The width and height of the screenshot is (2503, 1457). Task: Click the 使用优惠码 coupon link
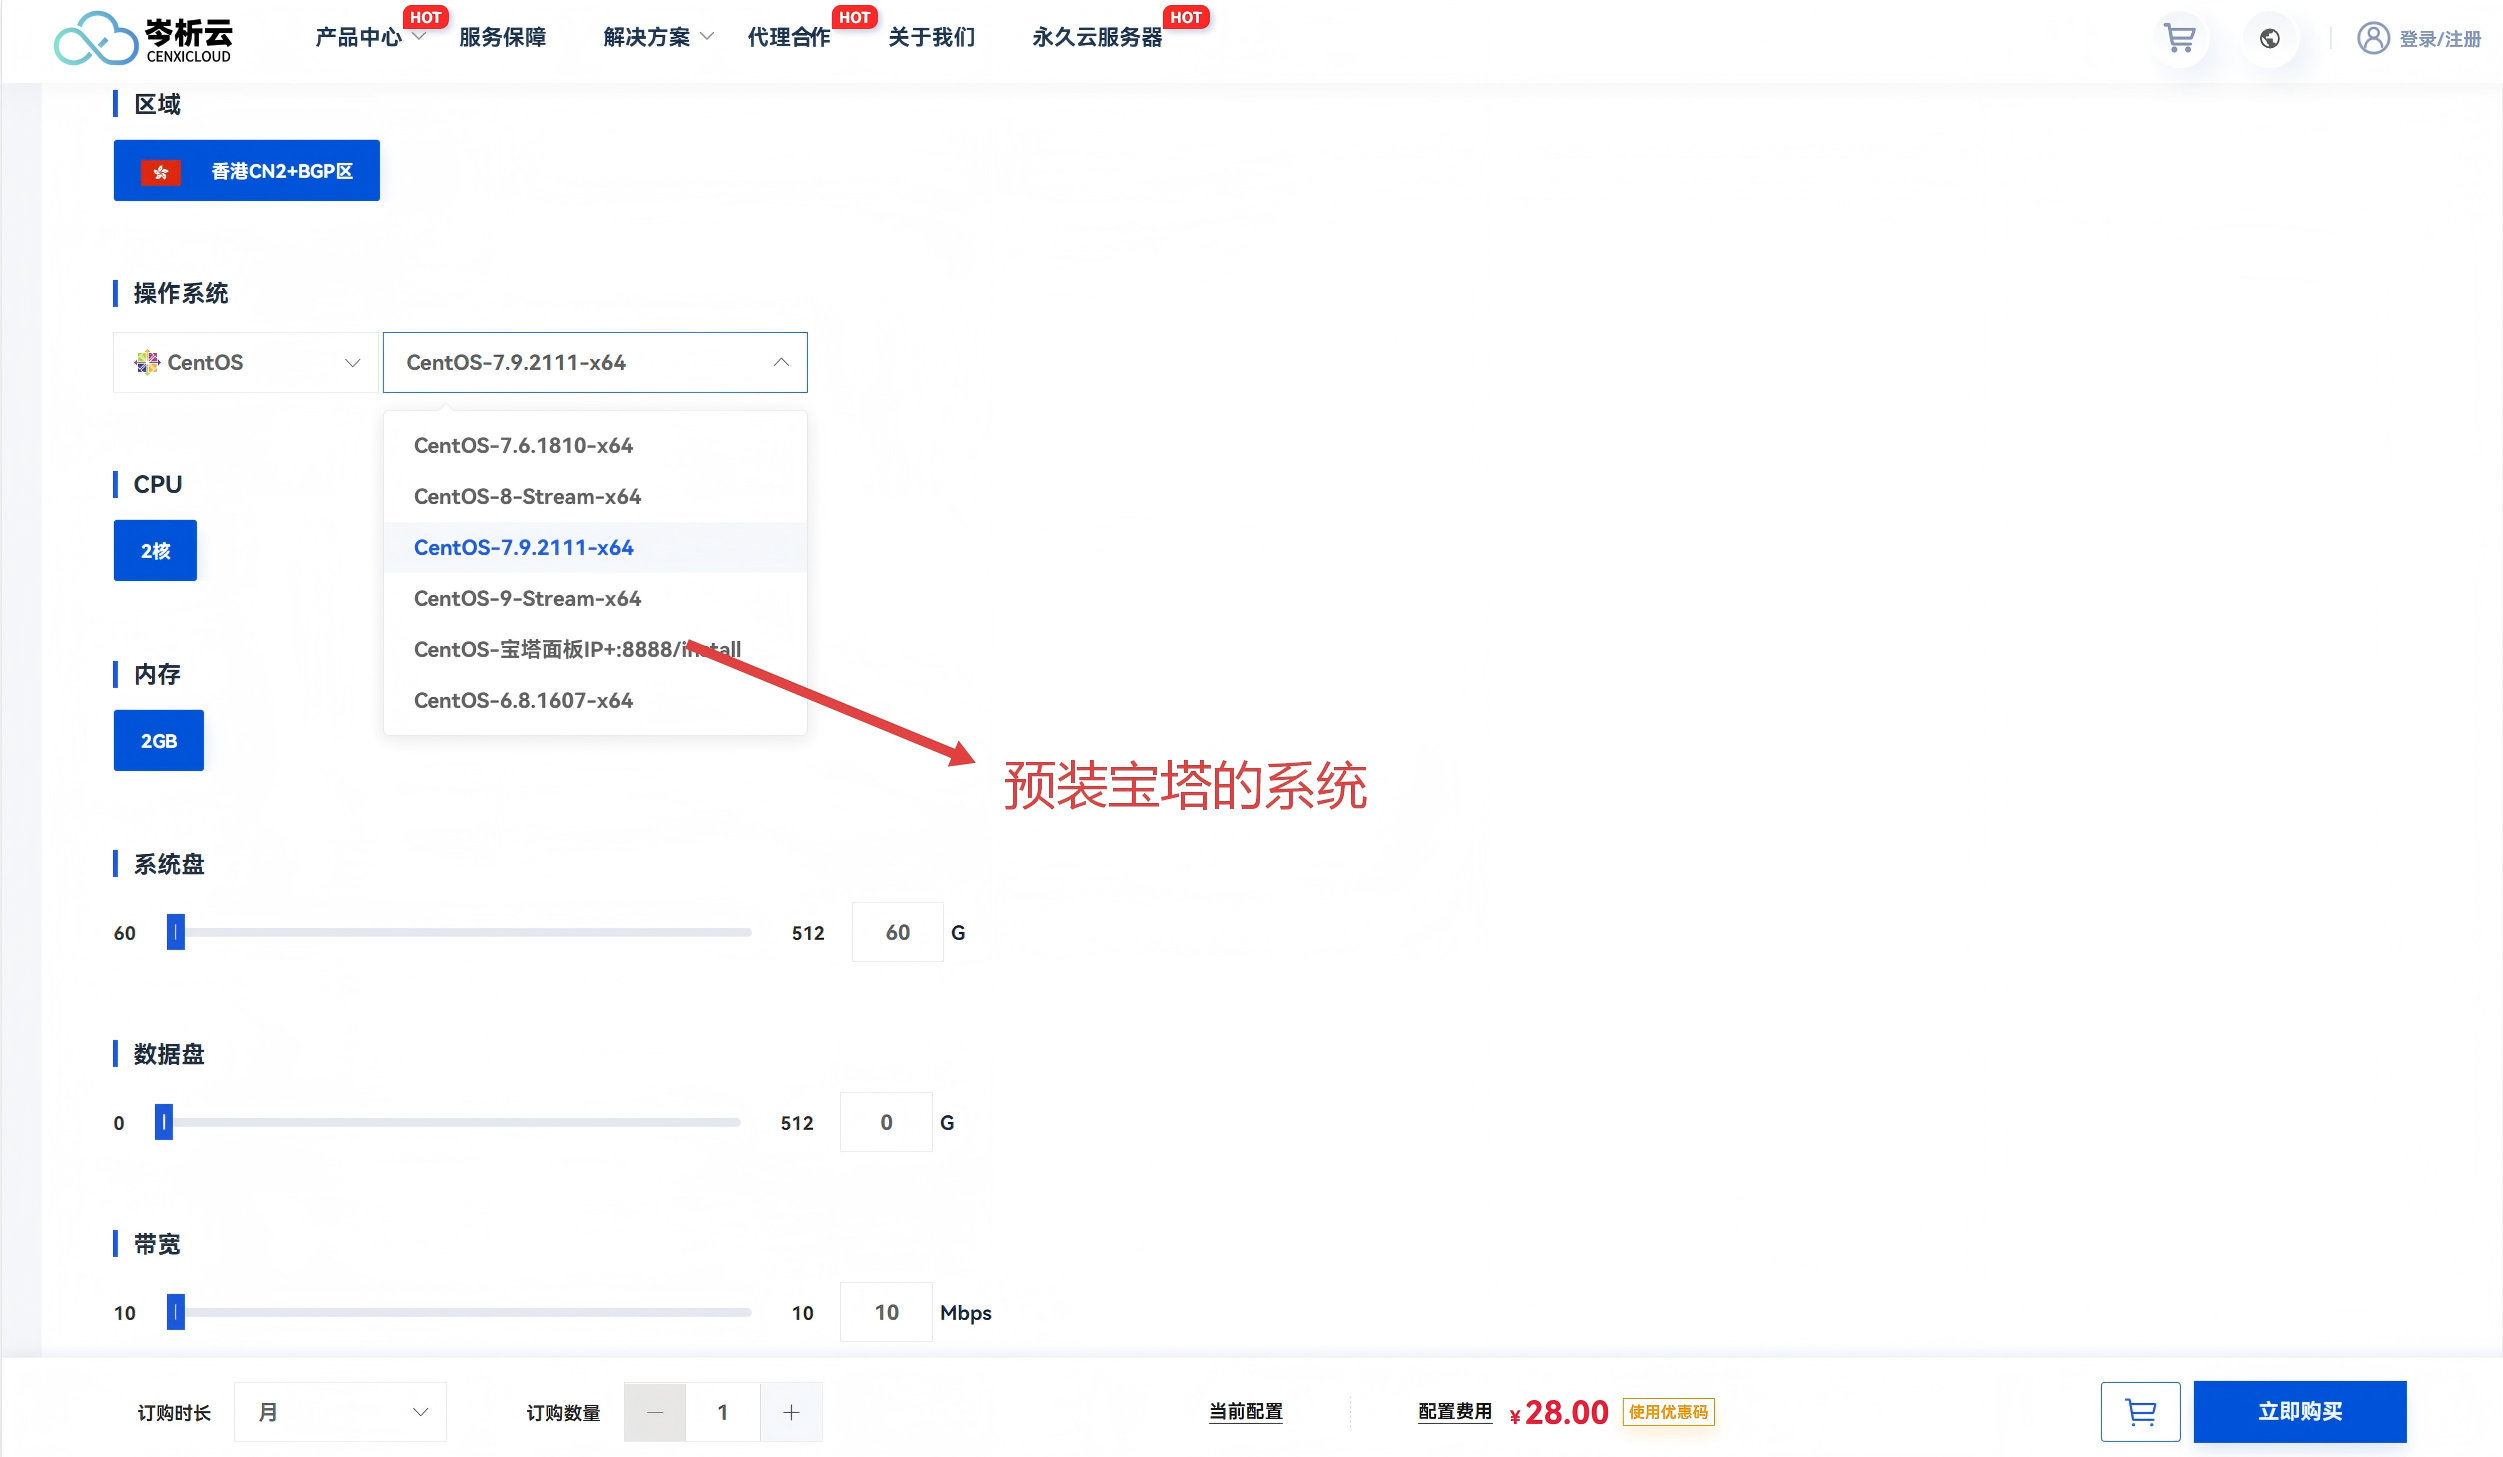pyautogui.click(x=1667, y=1411)
